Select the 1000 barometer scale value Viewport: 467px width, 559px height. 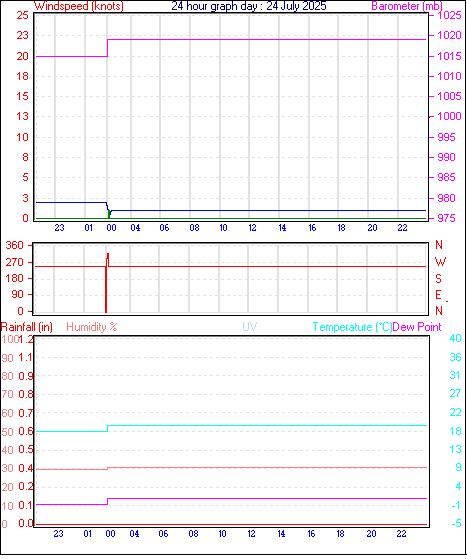(450, 116)
